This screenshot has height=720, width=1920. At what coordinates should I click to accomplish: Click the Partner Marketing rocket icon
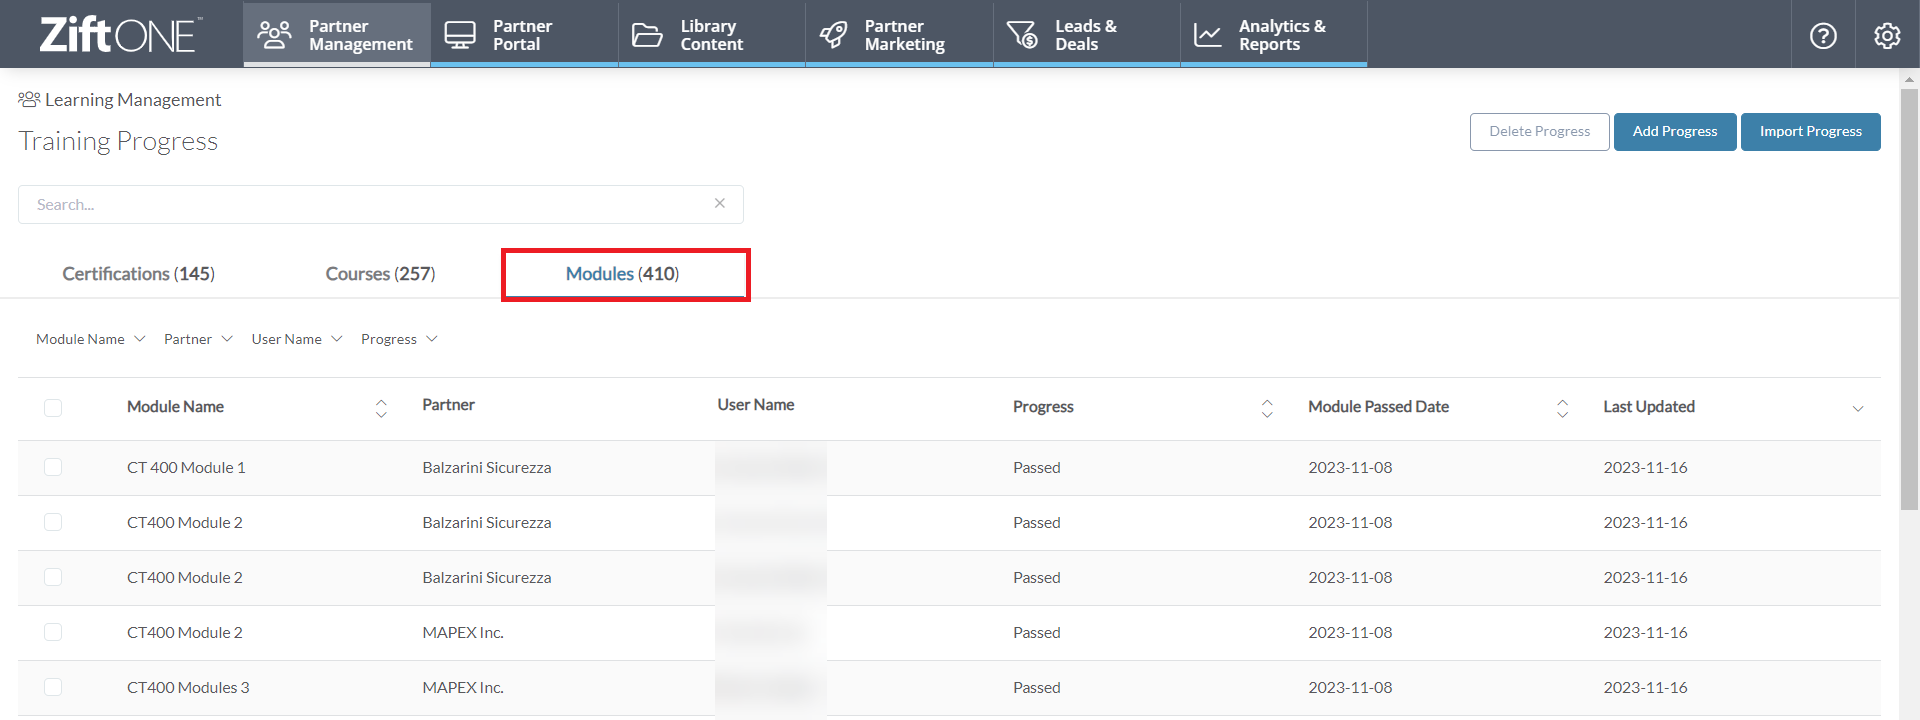pyautogui.click(x=833, y=35)
